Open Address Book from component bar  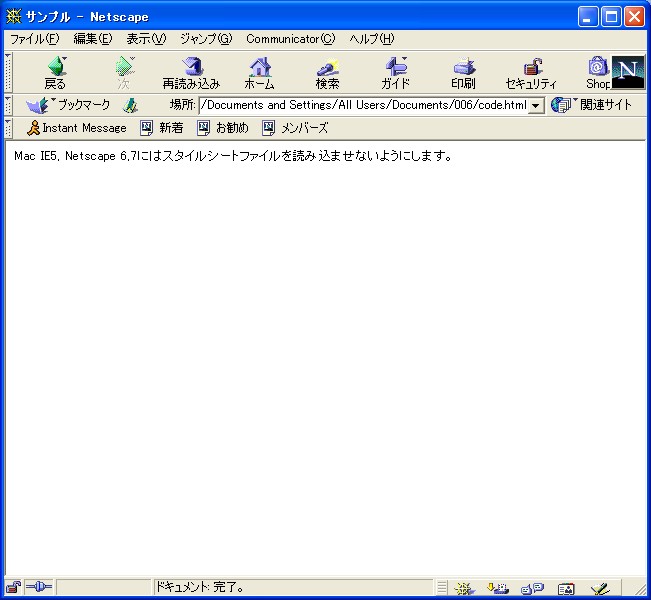click(566, 588)
